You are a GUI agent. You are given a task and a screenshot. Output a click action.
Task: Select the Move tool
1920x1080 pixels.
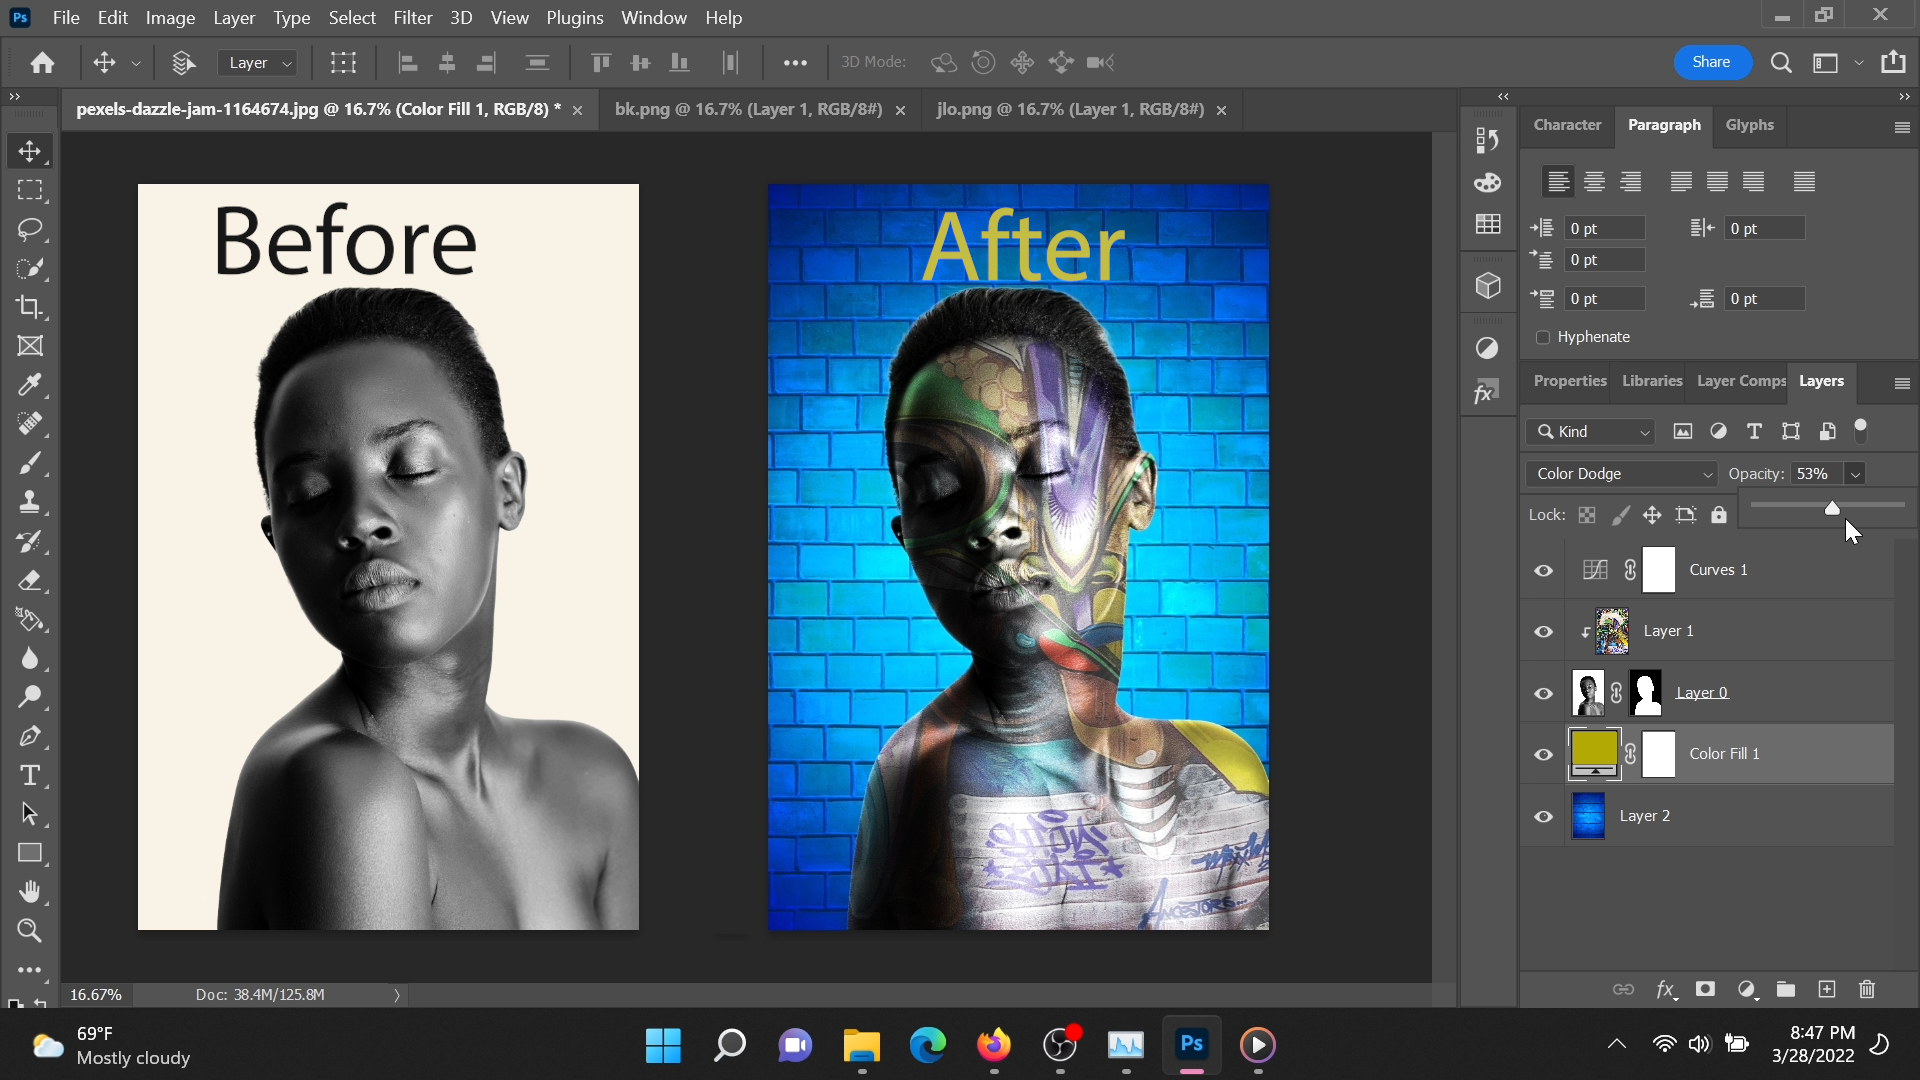pos(30,152)
